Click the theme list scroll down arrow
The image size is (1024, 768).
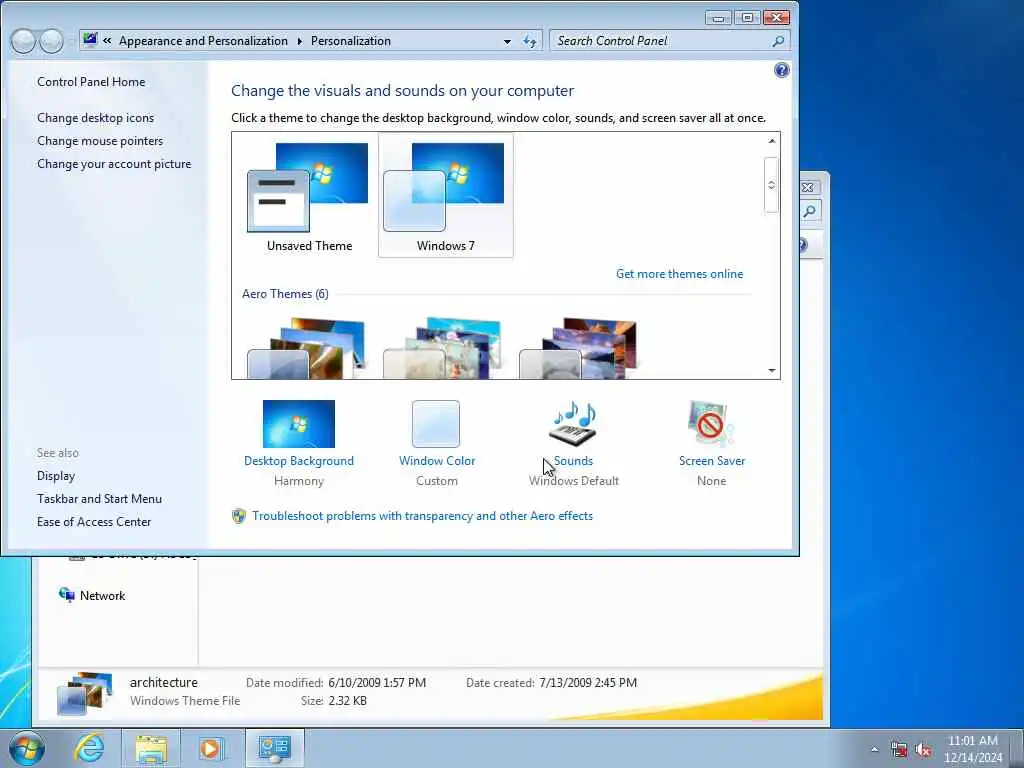click(771, 370)
